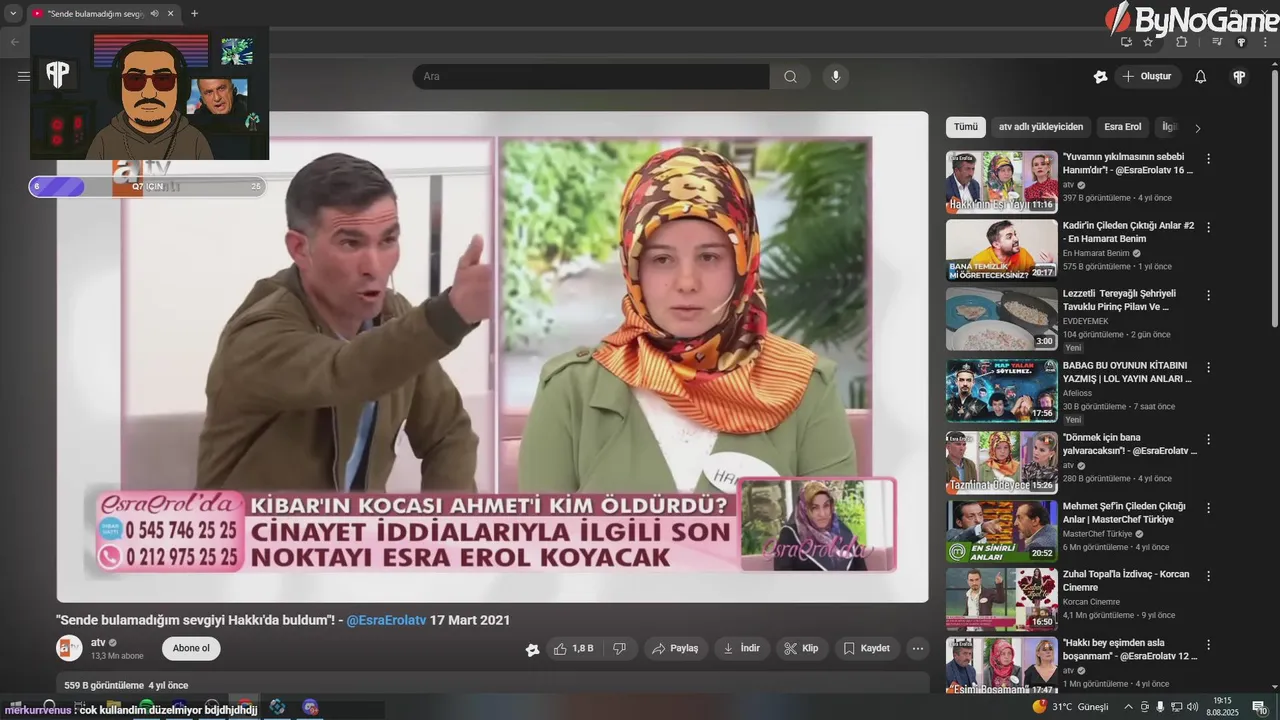The width and height of the screenshot is (1280, 720).
Task: Mute the tab via speaker icon
Action: 154,14
